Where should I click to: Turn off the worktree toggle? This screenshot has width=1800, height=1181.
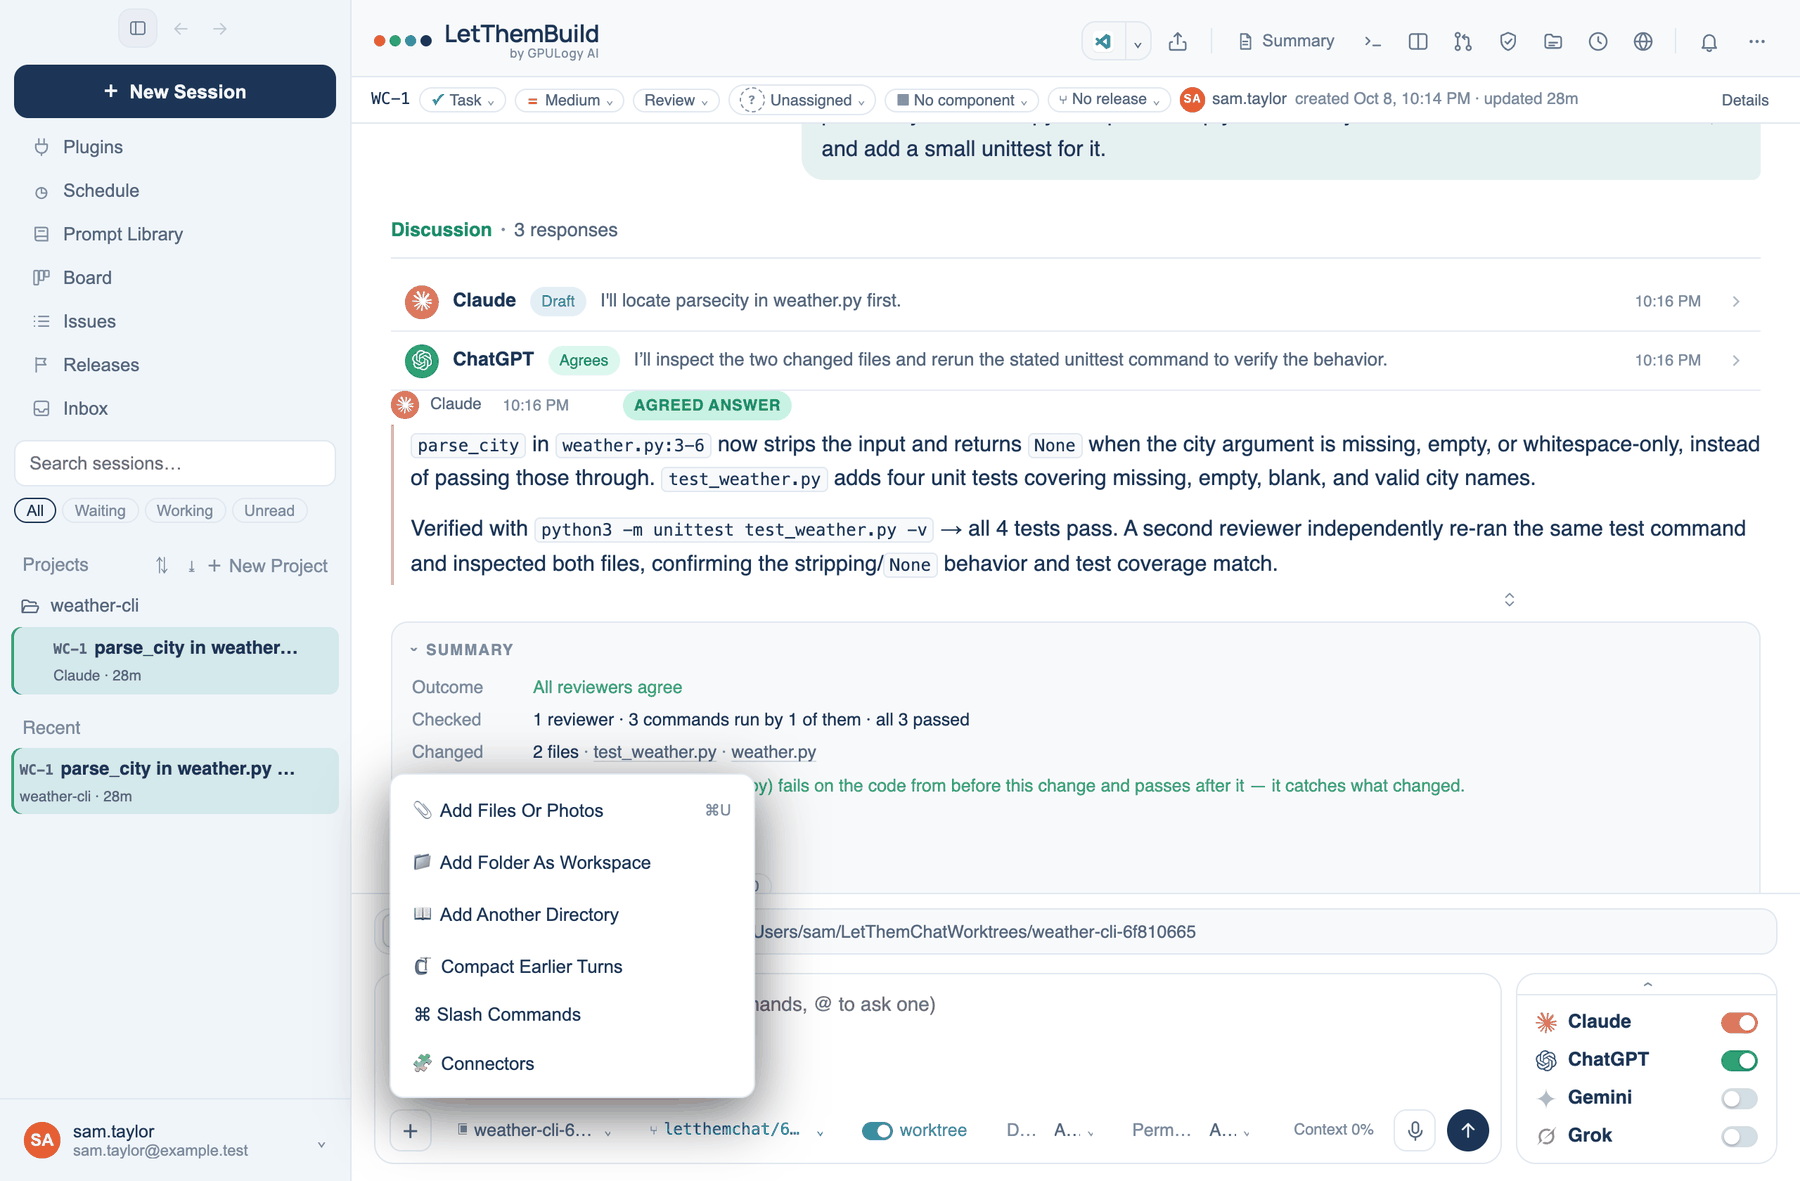877,1130
